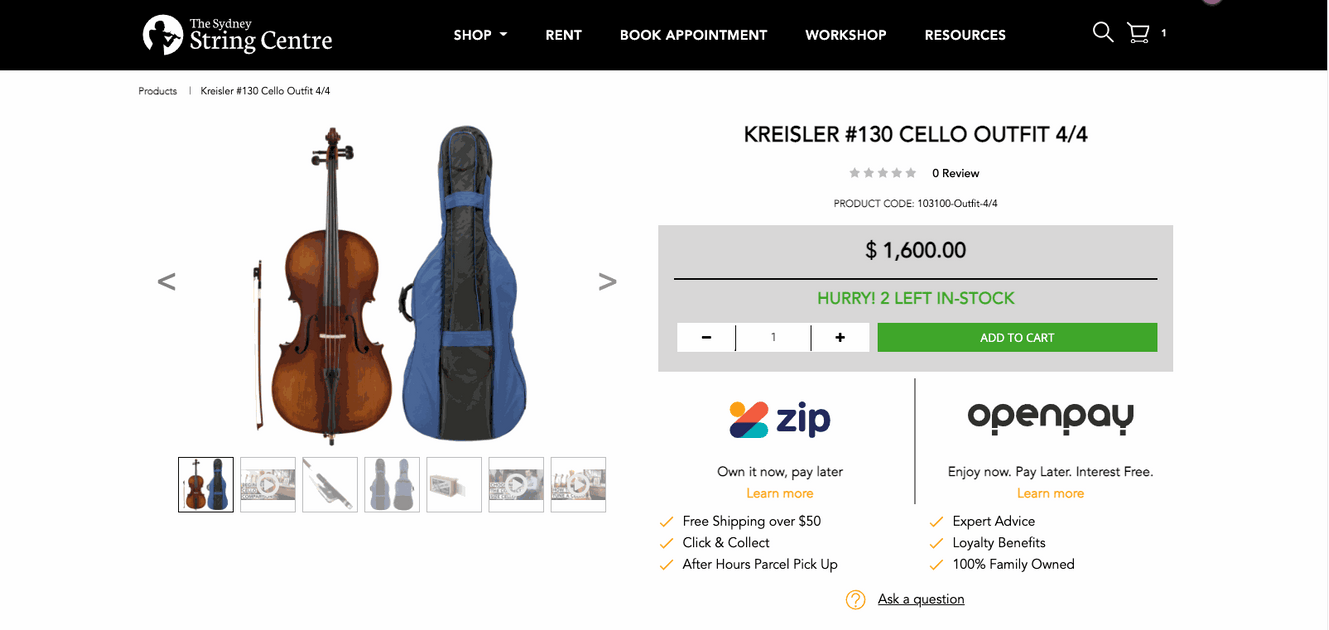Show the previous product image arrow
1329x630 pixels.
[167, 281]
